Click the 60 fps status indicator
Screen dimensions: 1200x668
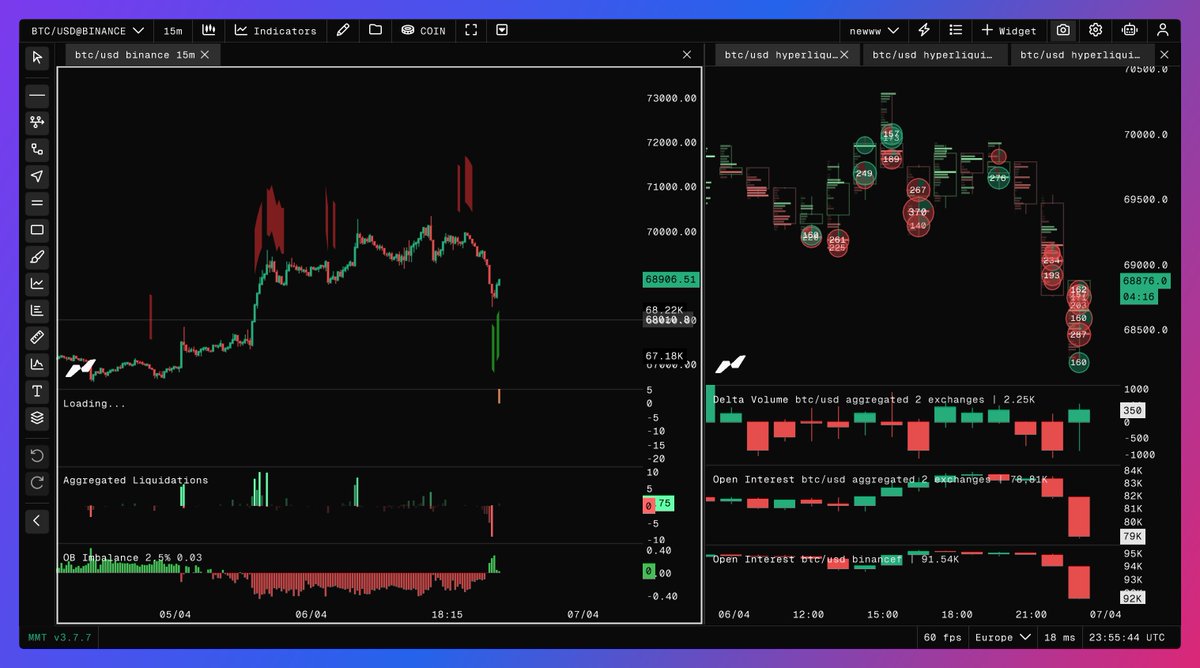click(944, 637)
